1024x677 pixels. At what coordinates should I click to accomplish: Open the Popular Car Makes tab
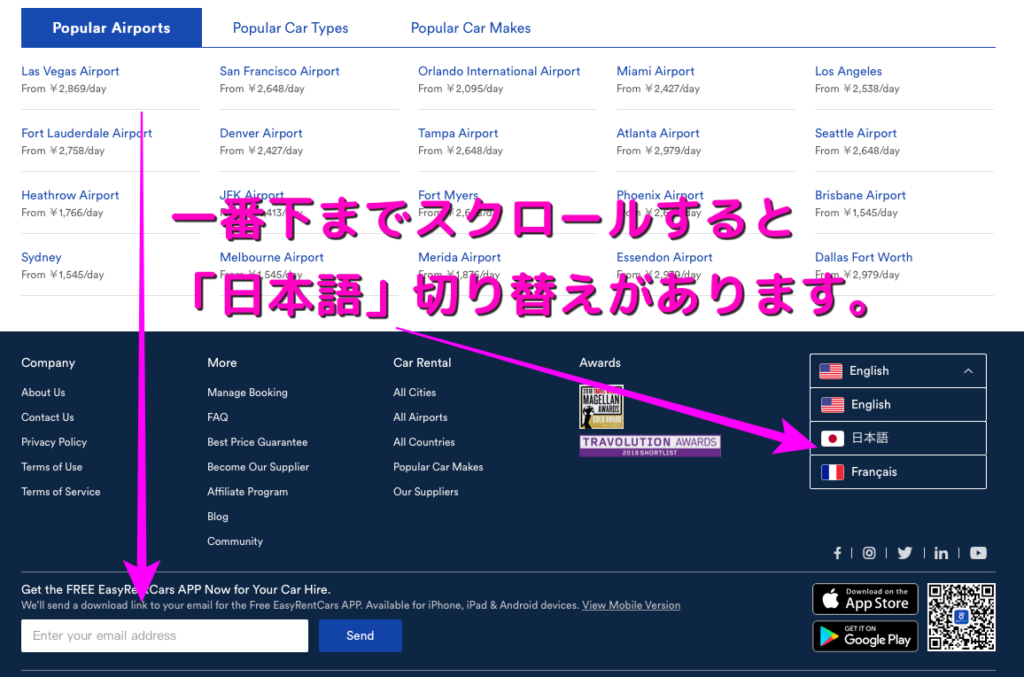point(470,28)
